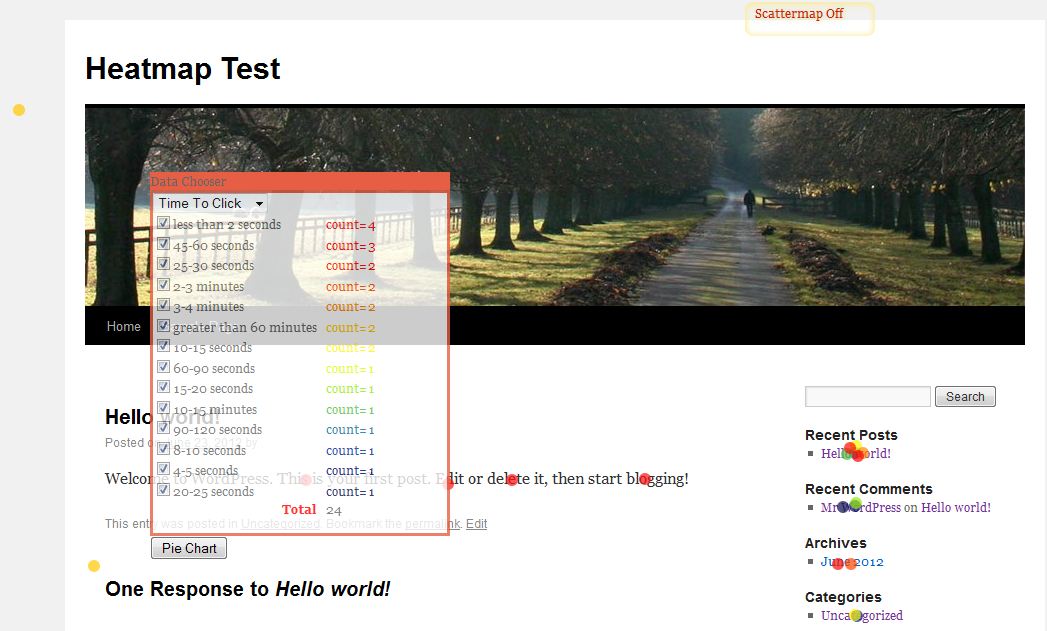The height and width of the screenshot is (631, 1047).
Task: Click 'Mr WordPress' commenter link
Action: pos(861,507)
